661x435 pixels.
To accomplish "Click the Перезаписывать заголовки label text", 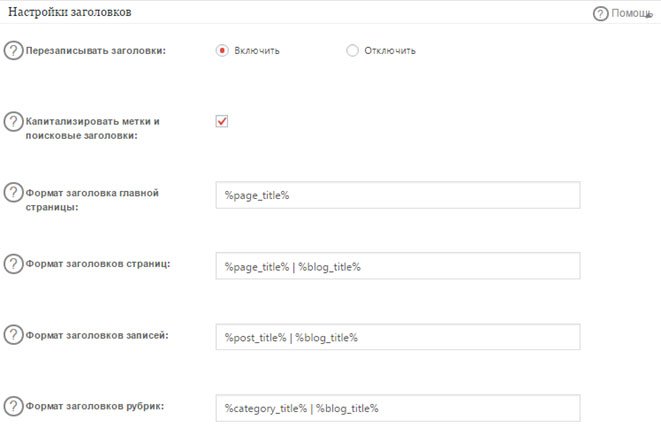I will point(96,51).
